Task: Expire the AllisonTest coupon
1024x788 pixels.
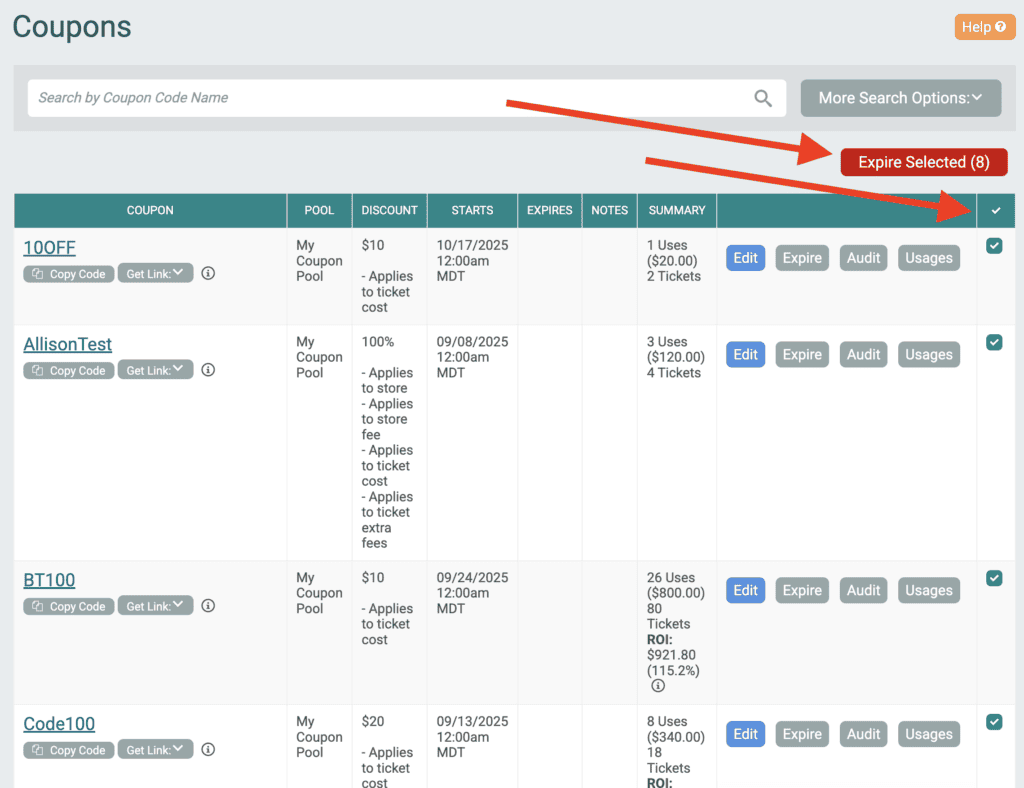Action: 802,355
